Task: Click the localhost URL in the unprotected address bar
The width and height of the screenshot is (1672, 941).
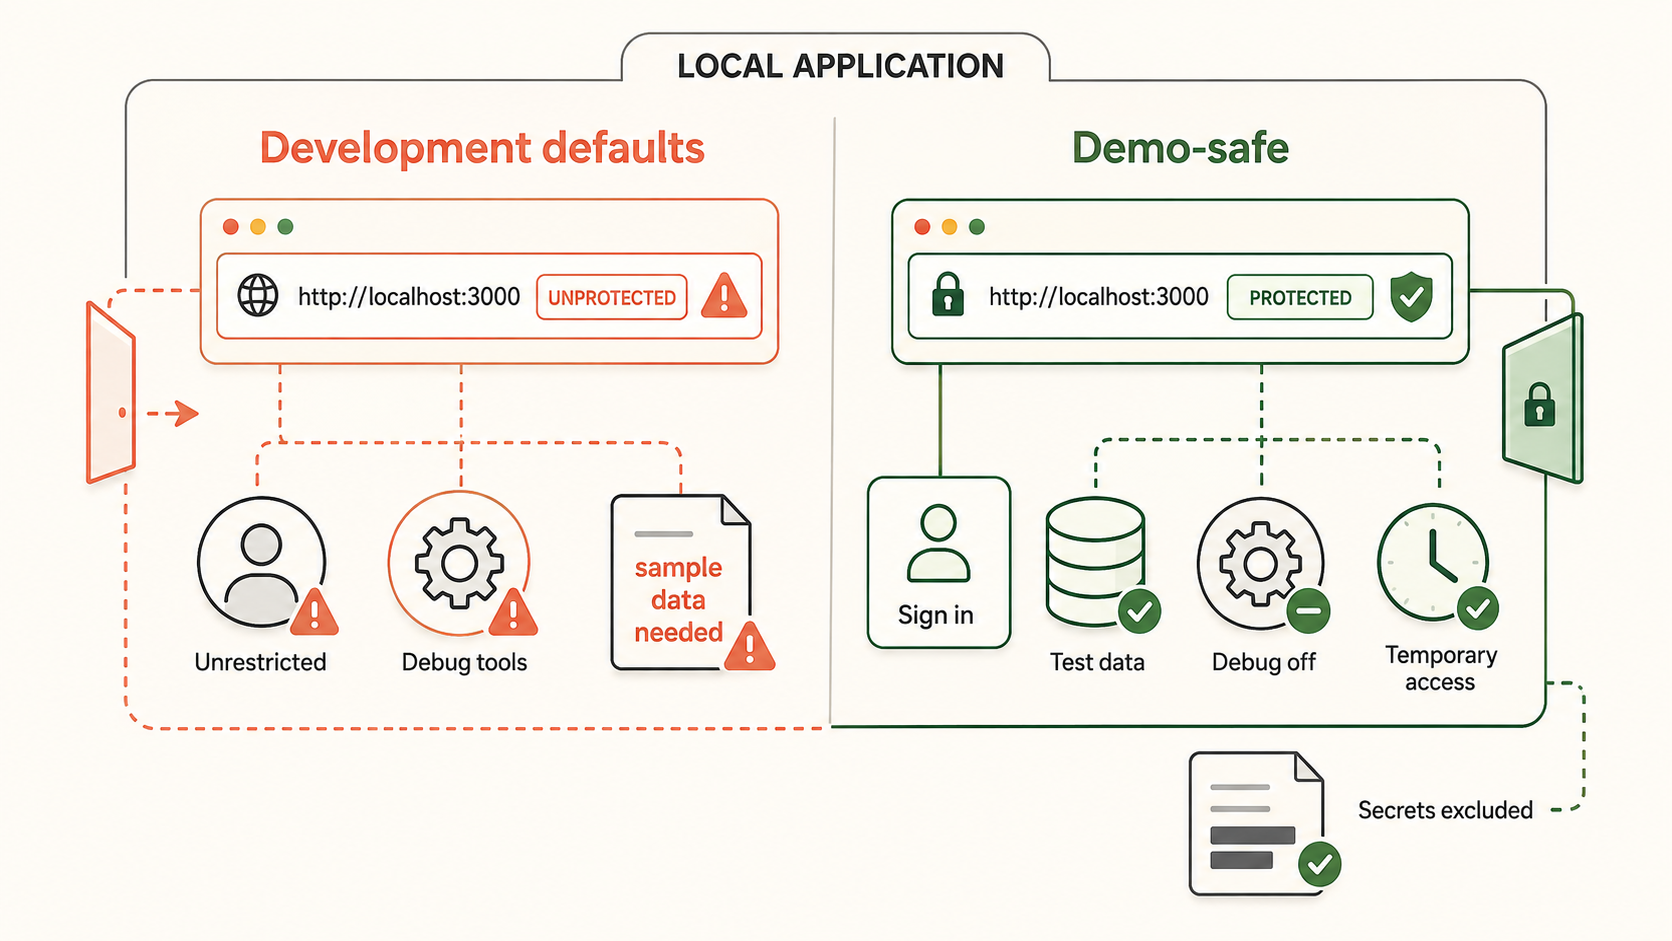Action: click(x=409, y=297)
